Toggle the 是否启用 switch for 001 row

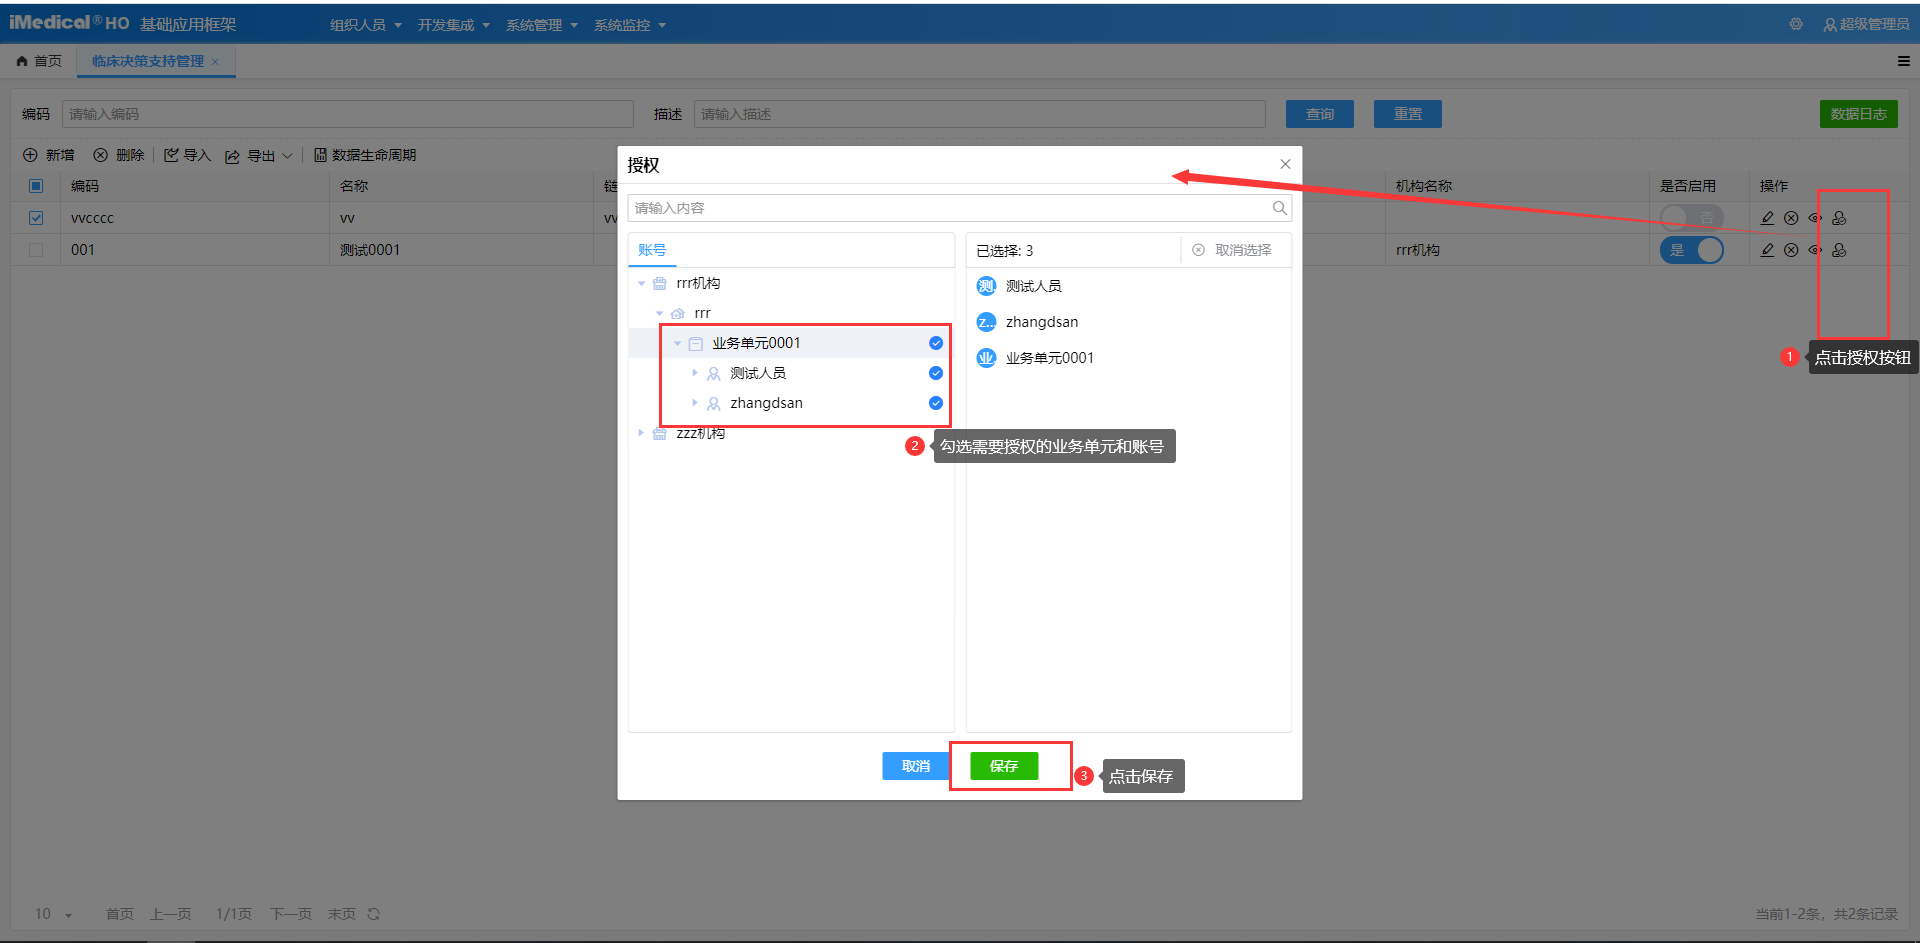pyautogui.click(x=1692, y=250)
